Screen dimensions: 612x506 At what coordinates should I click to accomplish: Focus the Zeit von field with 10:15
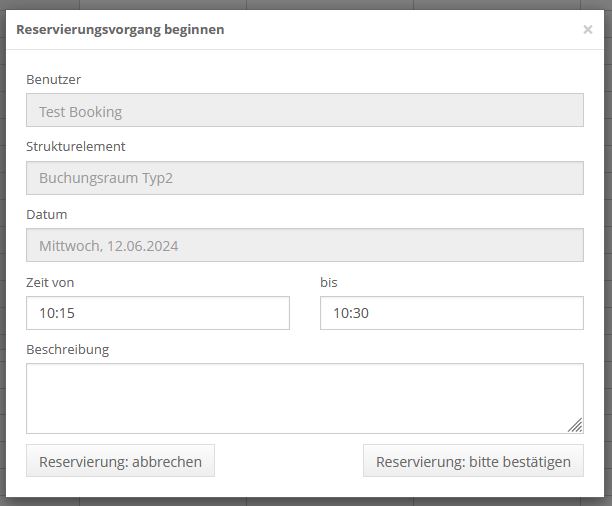(157, 313)
